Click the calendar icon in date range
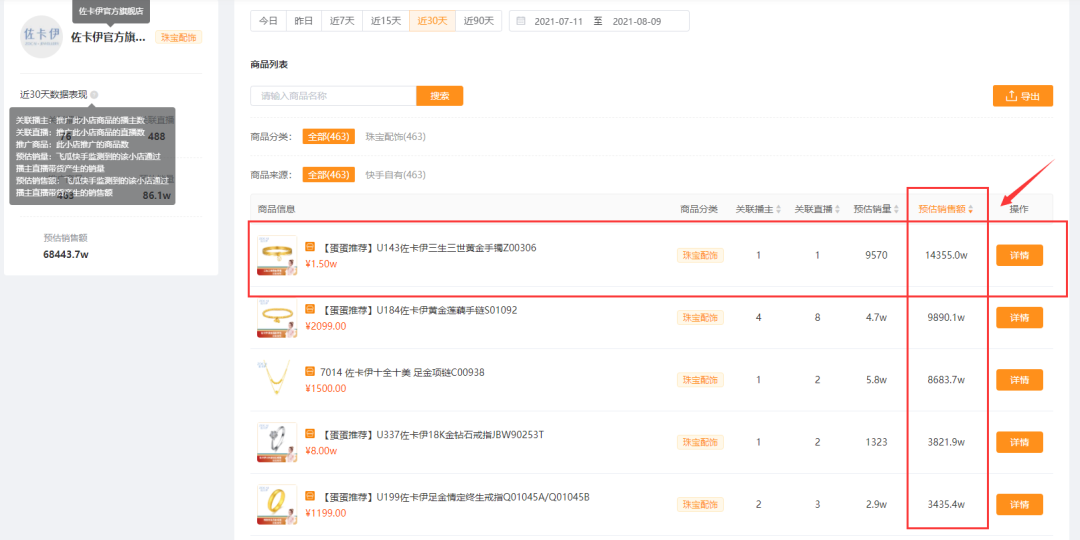Viewport: 1080px width, 540px height. tap(521, 21)
